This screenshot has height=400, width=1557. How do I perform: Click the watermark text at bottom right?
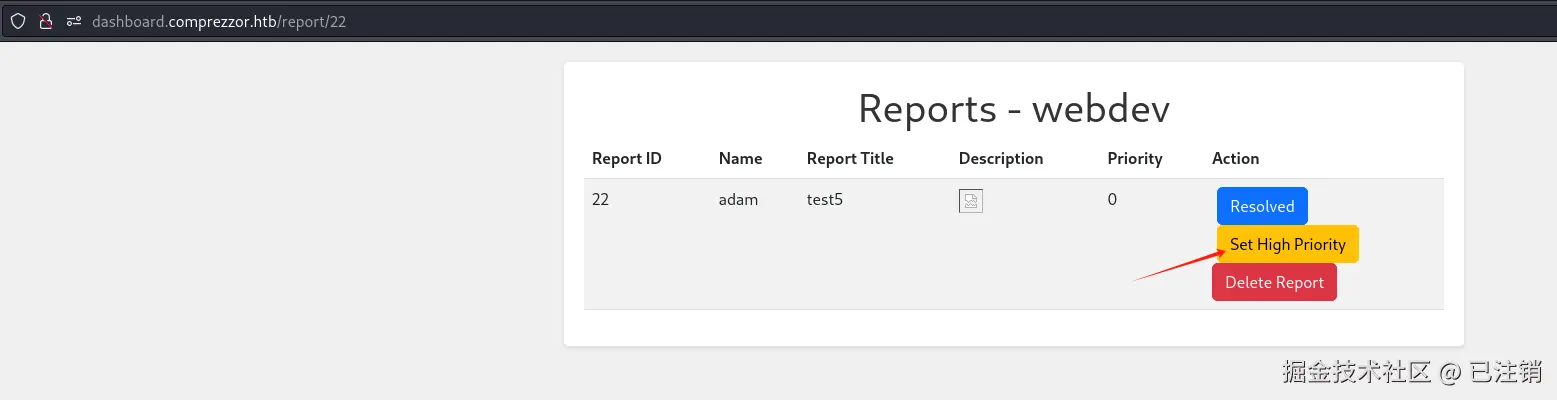1411,372
